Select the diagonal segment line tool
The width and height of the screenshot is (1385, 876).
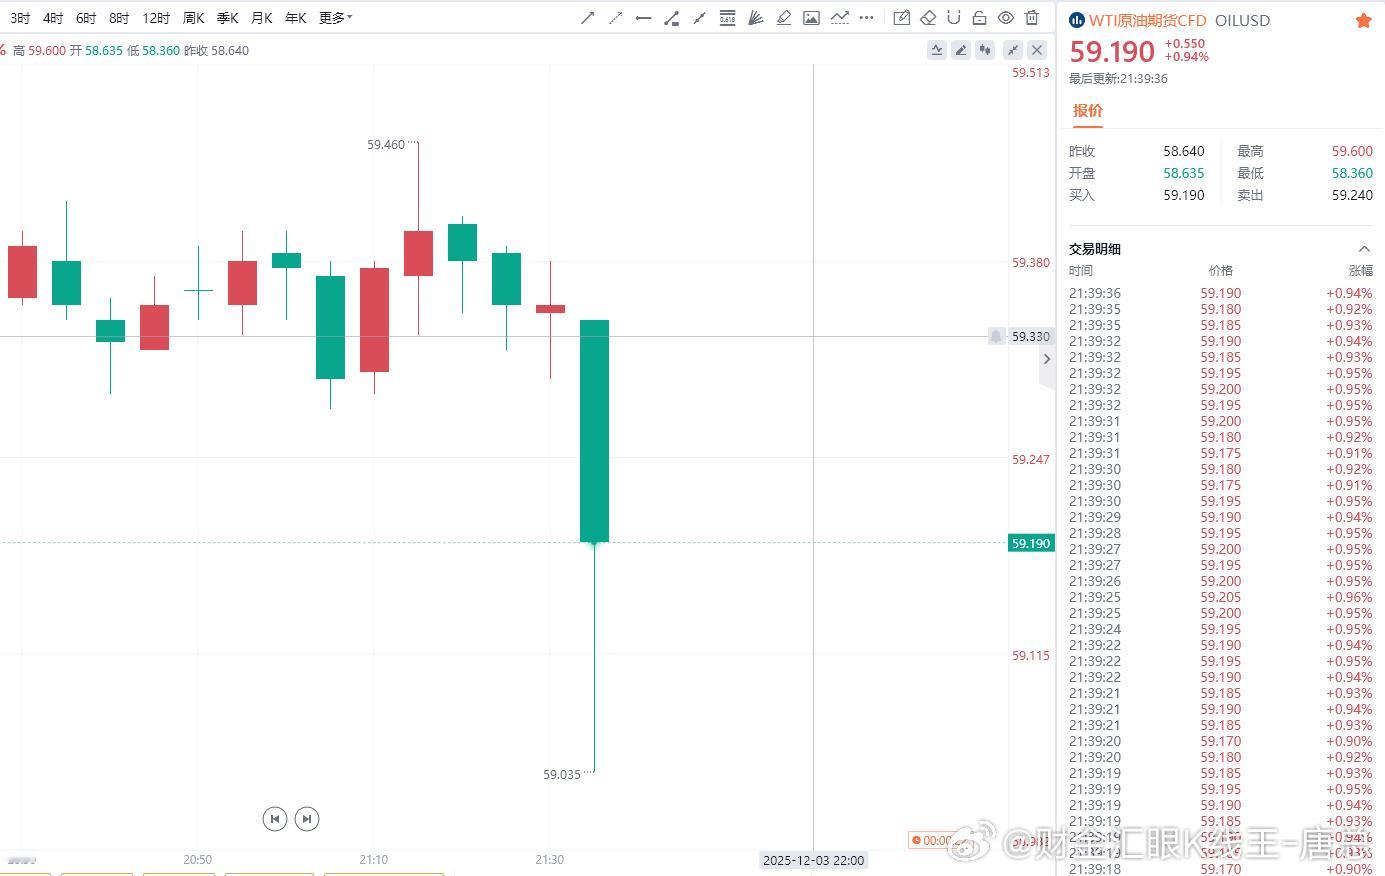click(x=699, y=18)
